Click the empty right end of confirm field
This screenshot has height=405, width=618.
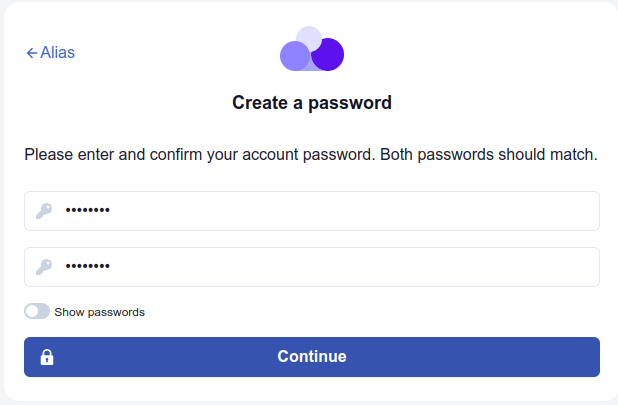(x=560, y=267)
